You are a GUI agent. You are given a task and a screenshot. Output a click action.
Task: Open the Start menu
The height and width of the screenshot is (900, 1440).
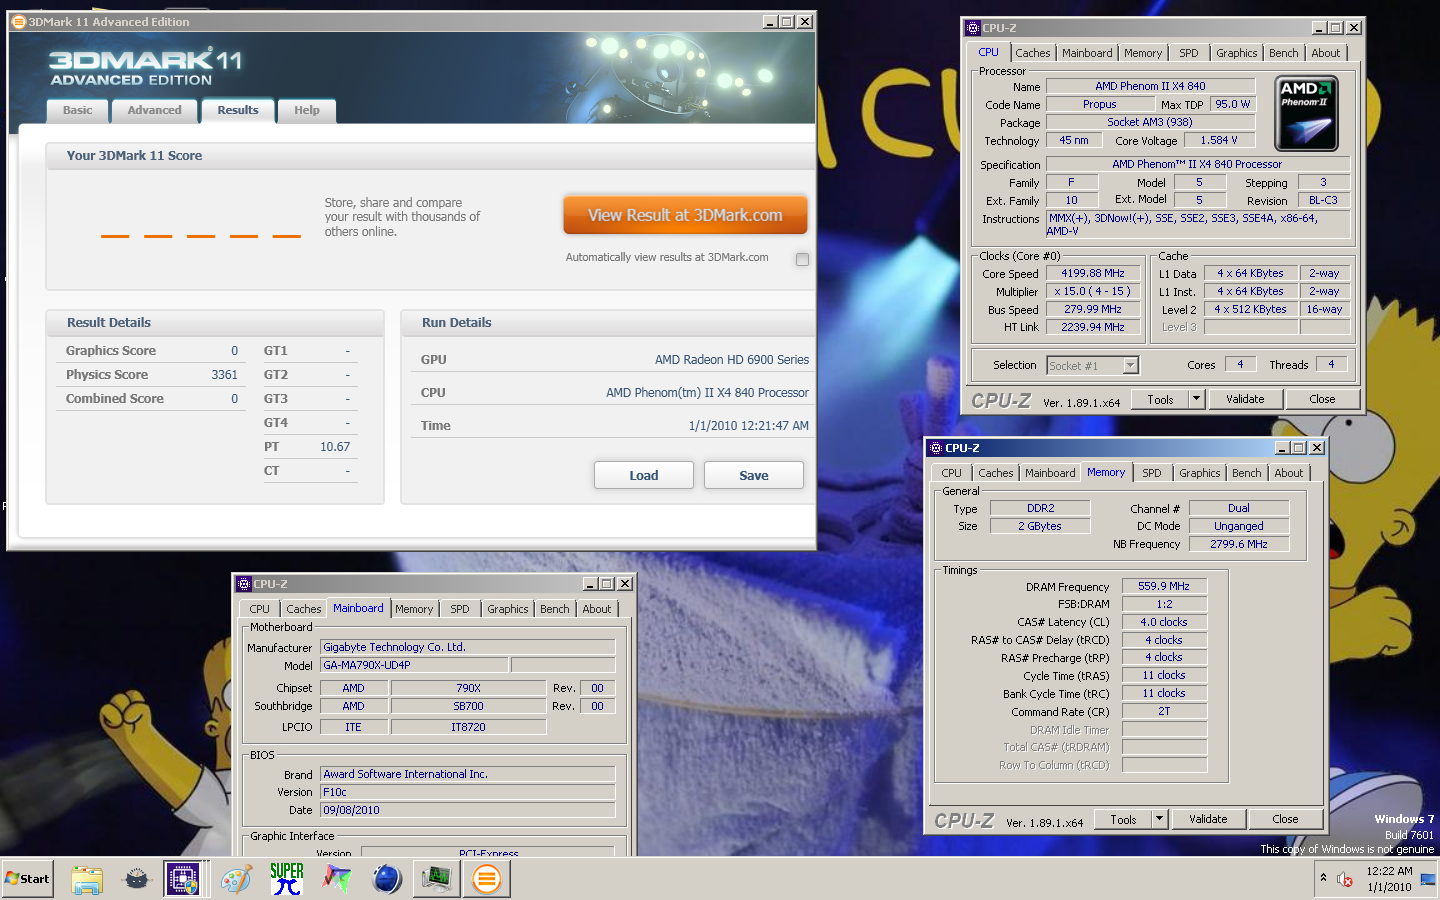click(27, 879)
